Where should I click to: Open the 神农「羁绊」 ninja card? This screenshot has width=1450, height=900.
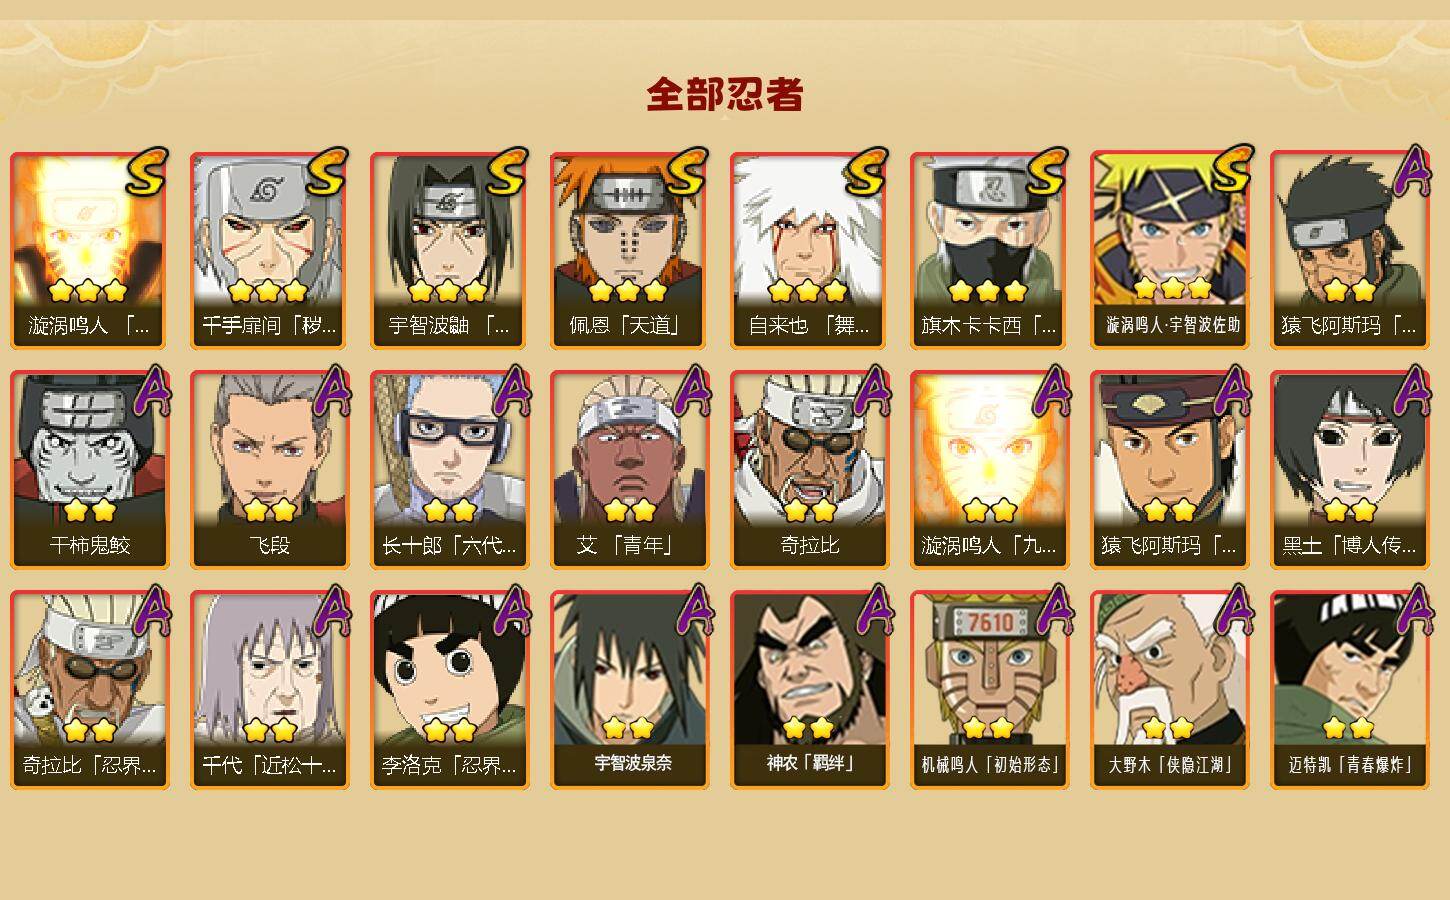pyautogui.click(x=809, y=690)
